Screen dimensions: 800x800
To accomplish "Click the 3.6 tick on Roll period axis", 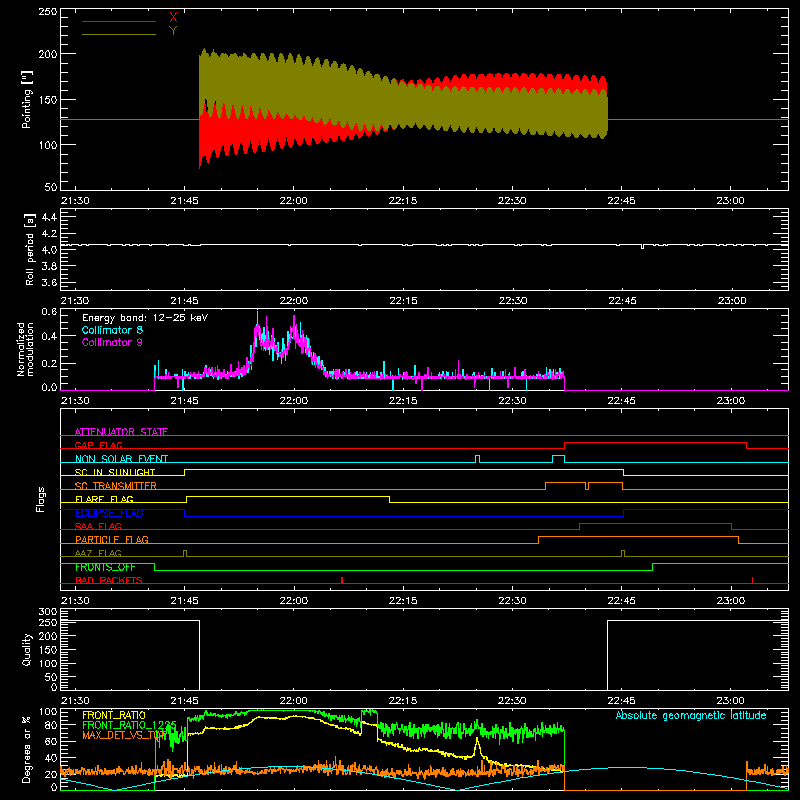I will tap(49, 282).
